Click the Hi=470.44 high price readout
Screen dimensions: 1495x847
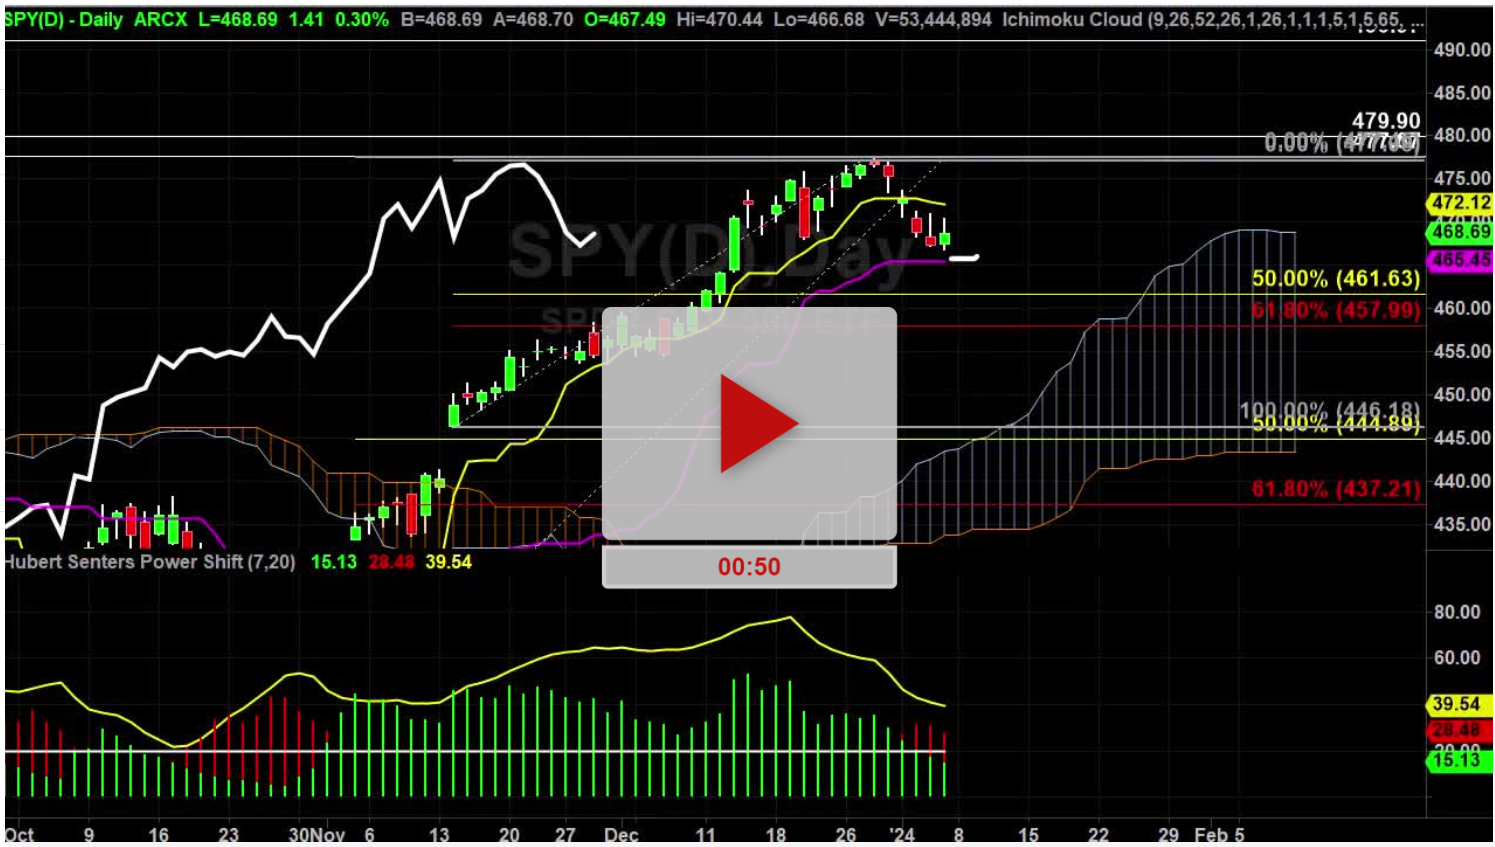click(719, 19)
